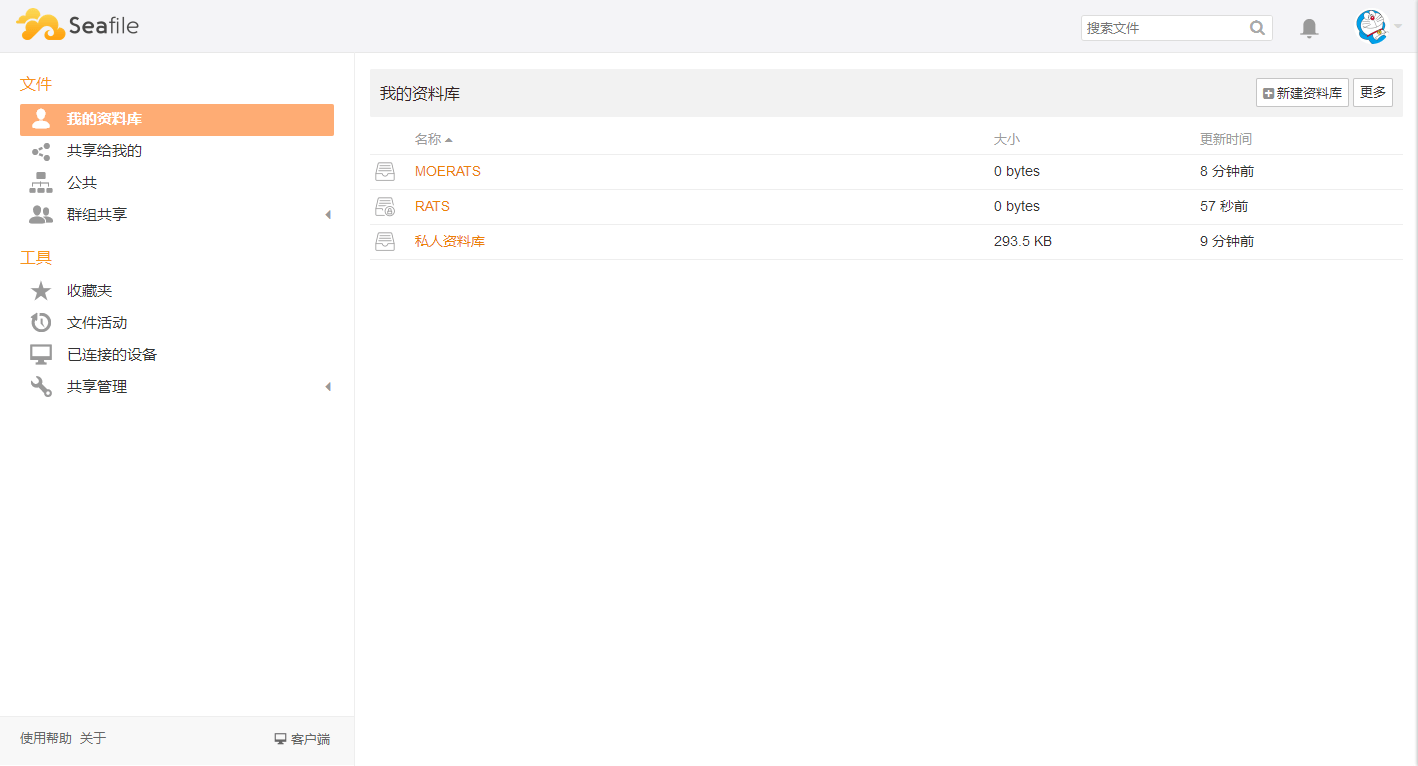Sort libraries by 名称 column

pos(428,139)
